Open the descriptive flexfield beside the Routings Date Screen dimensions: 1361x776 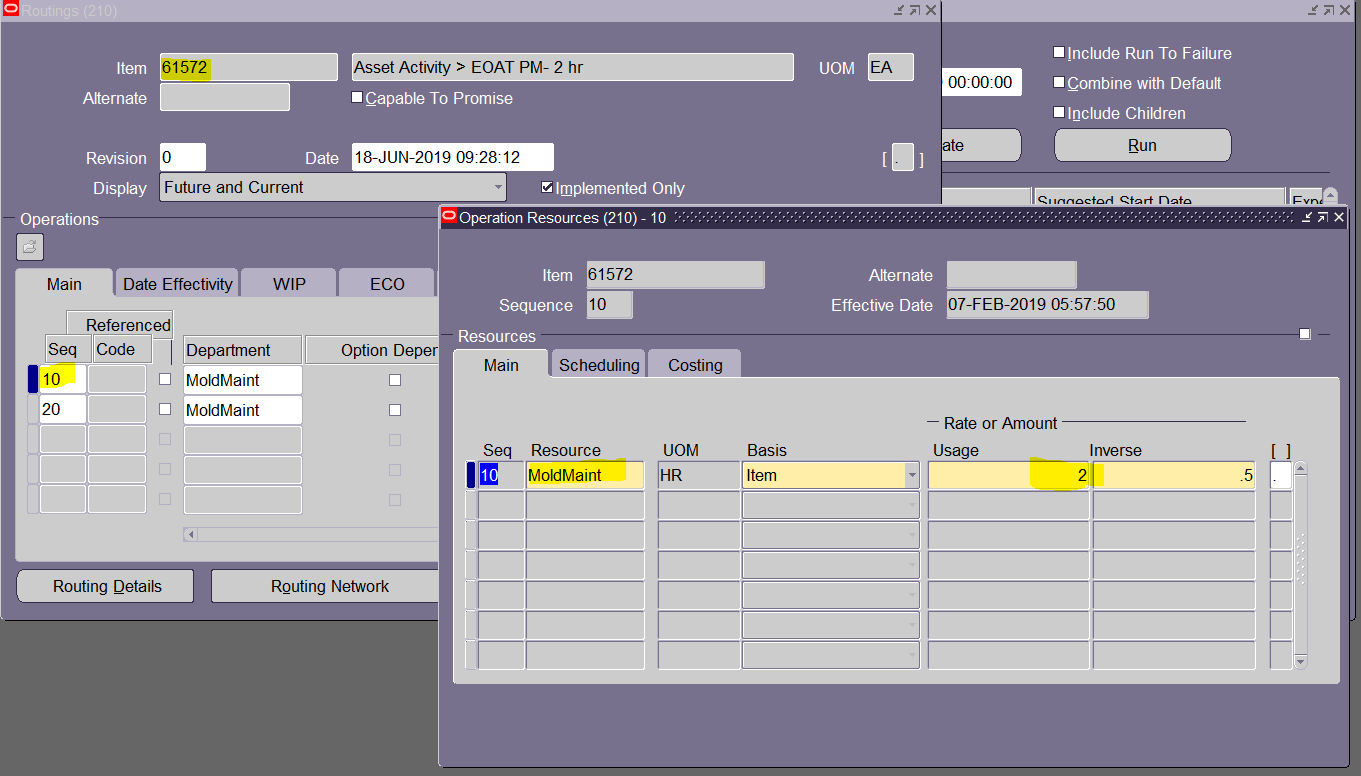coord(903,158)
